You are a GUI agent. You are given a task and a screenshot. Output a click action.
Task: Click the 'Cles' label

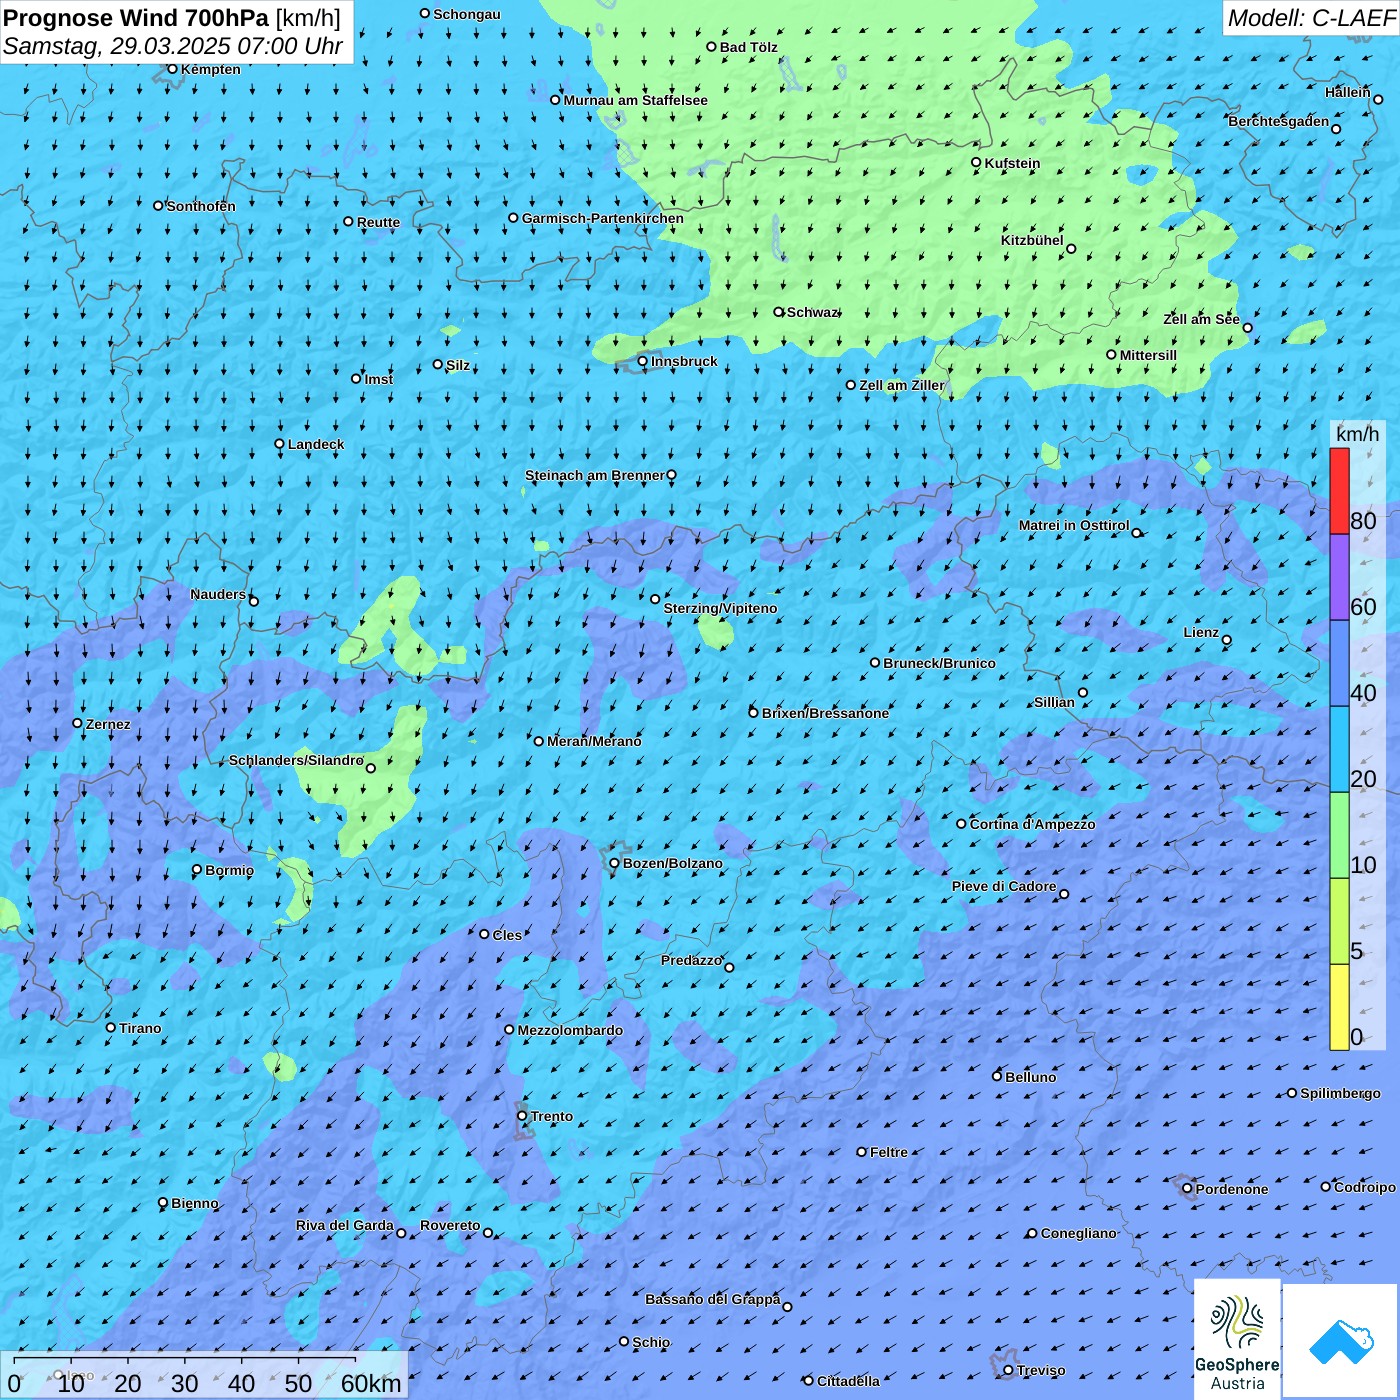(x=507, y=935)
